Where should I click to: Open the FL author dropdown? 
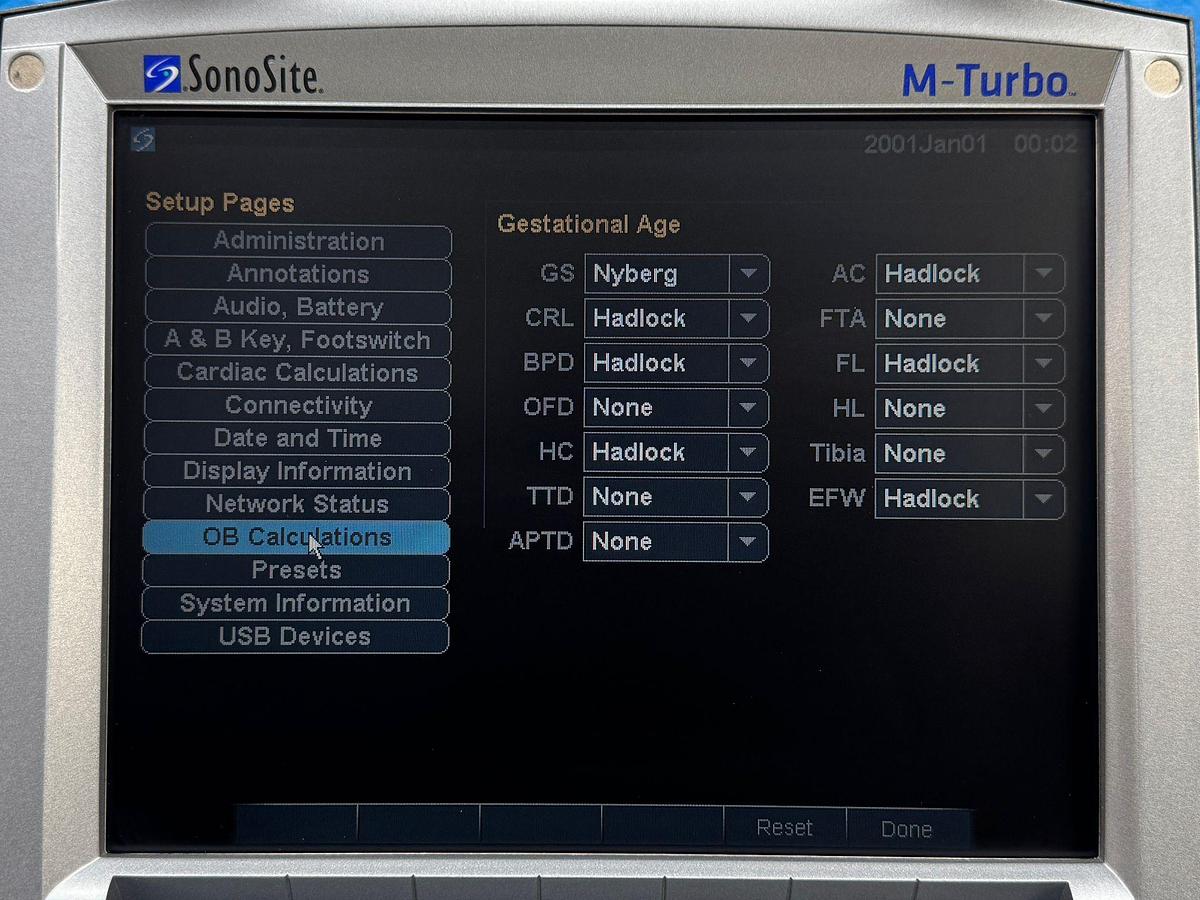tap(1044, 363)
